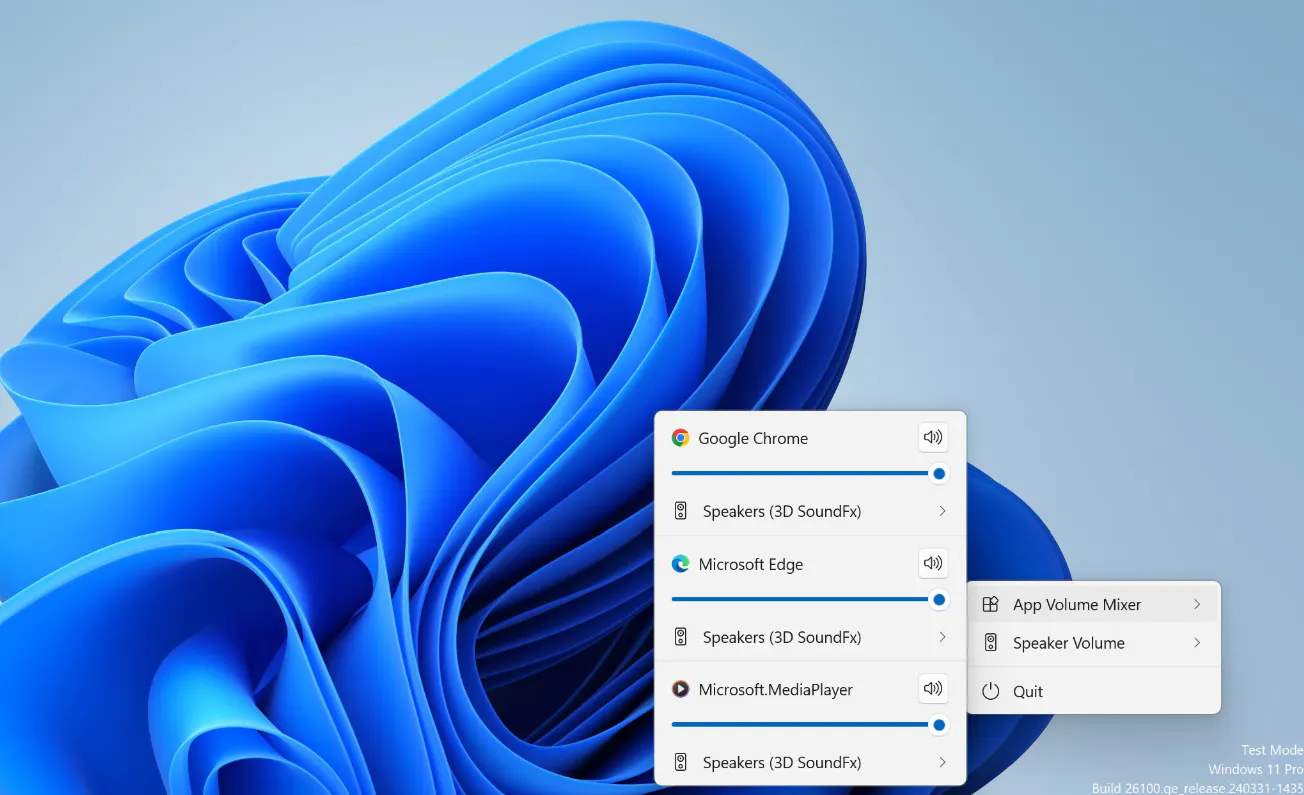Screen dimensions: 1304x795
Task: Adjust the Microsoft Edge volume slider
Action: point(809,599)
